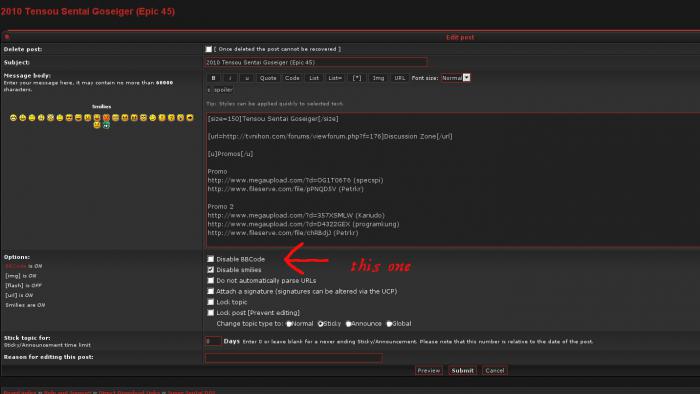Click the [u]Promos[/u] line
Viewport: 700px width, 394px height.
[x=230, y=154]
